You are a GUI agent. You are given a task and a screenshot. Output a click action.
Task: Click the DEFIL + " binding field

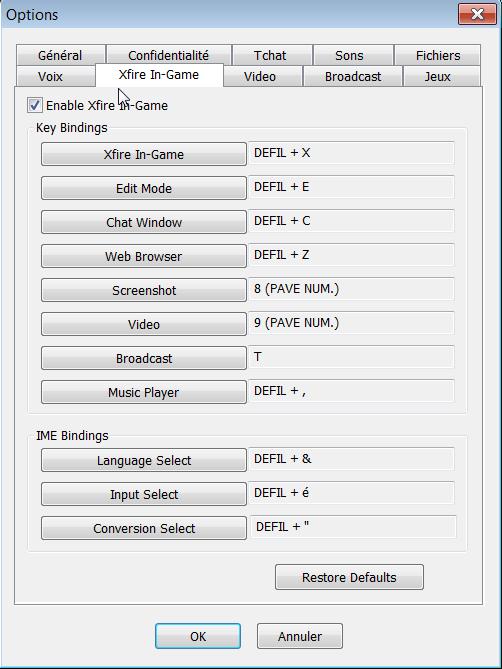(x=353, y=527)
